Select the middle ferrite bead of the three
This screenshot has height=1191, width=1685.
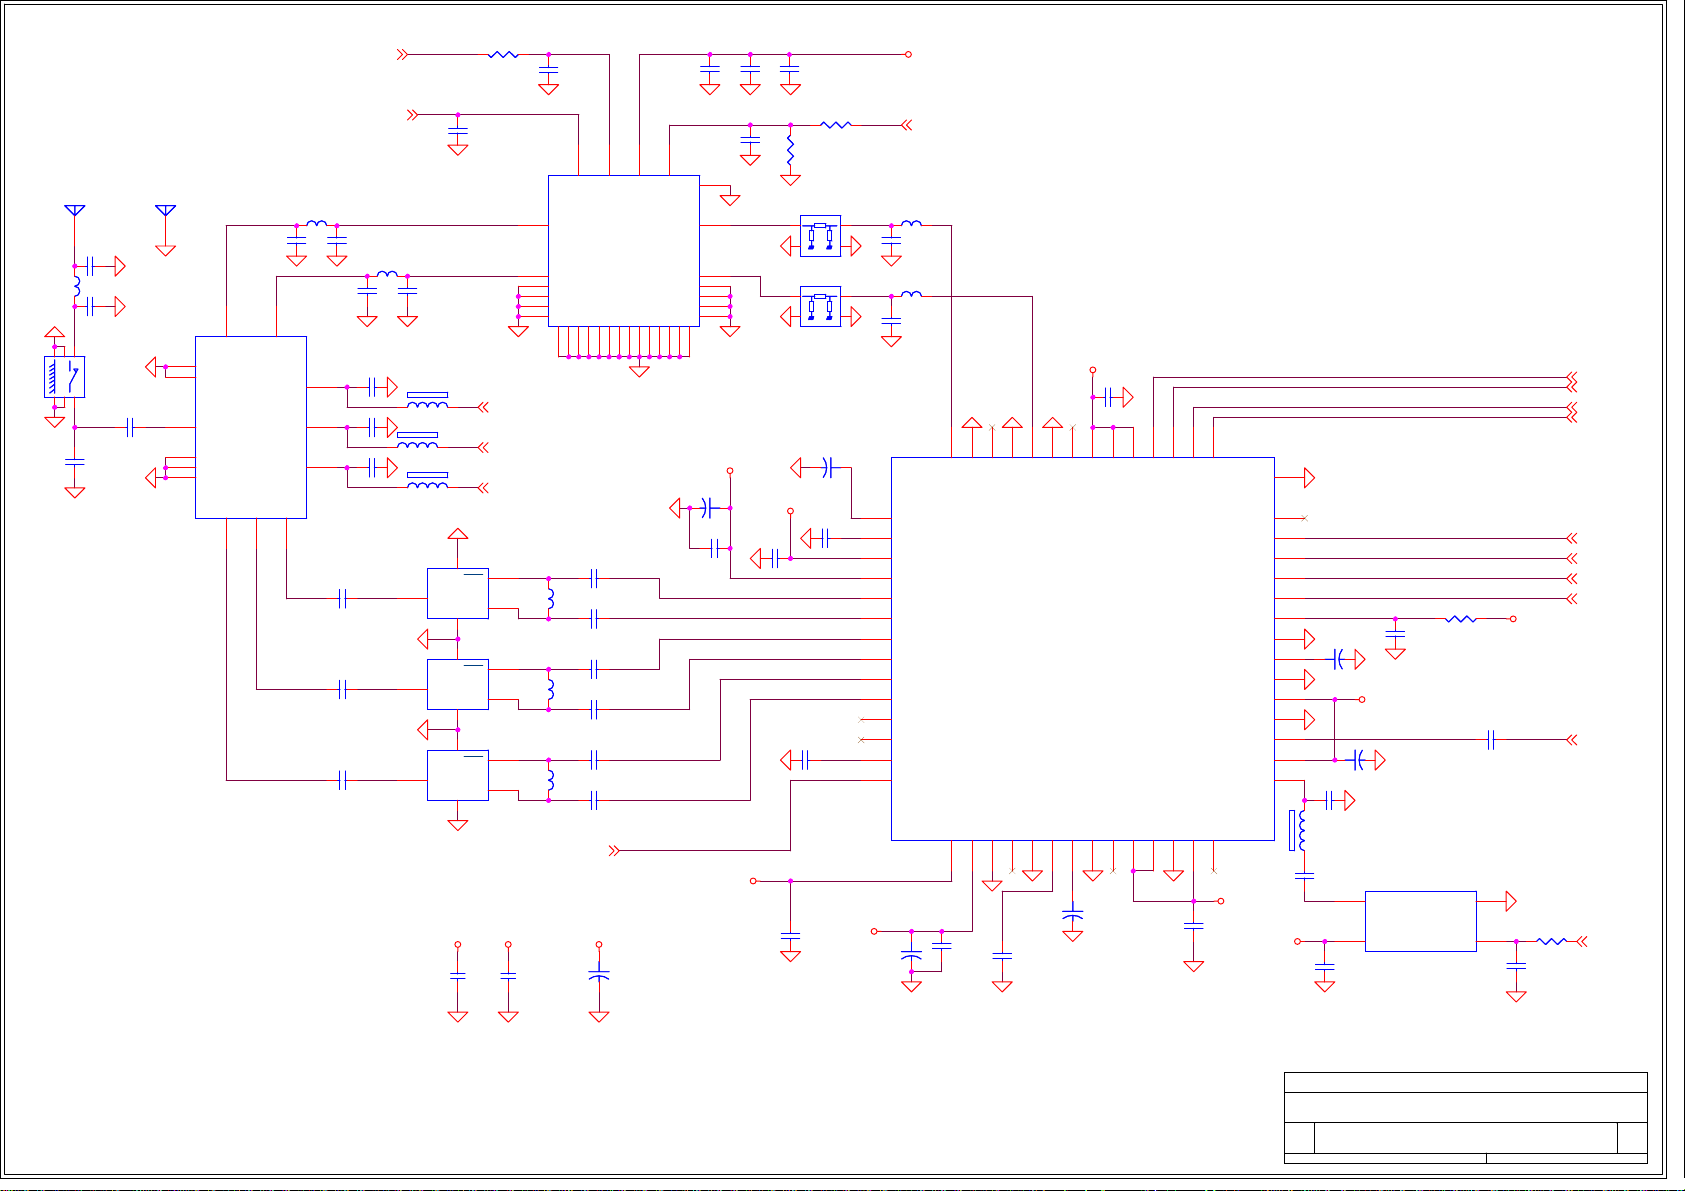coord(418,439)
